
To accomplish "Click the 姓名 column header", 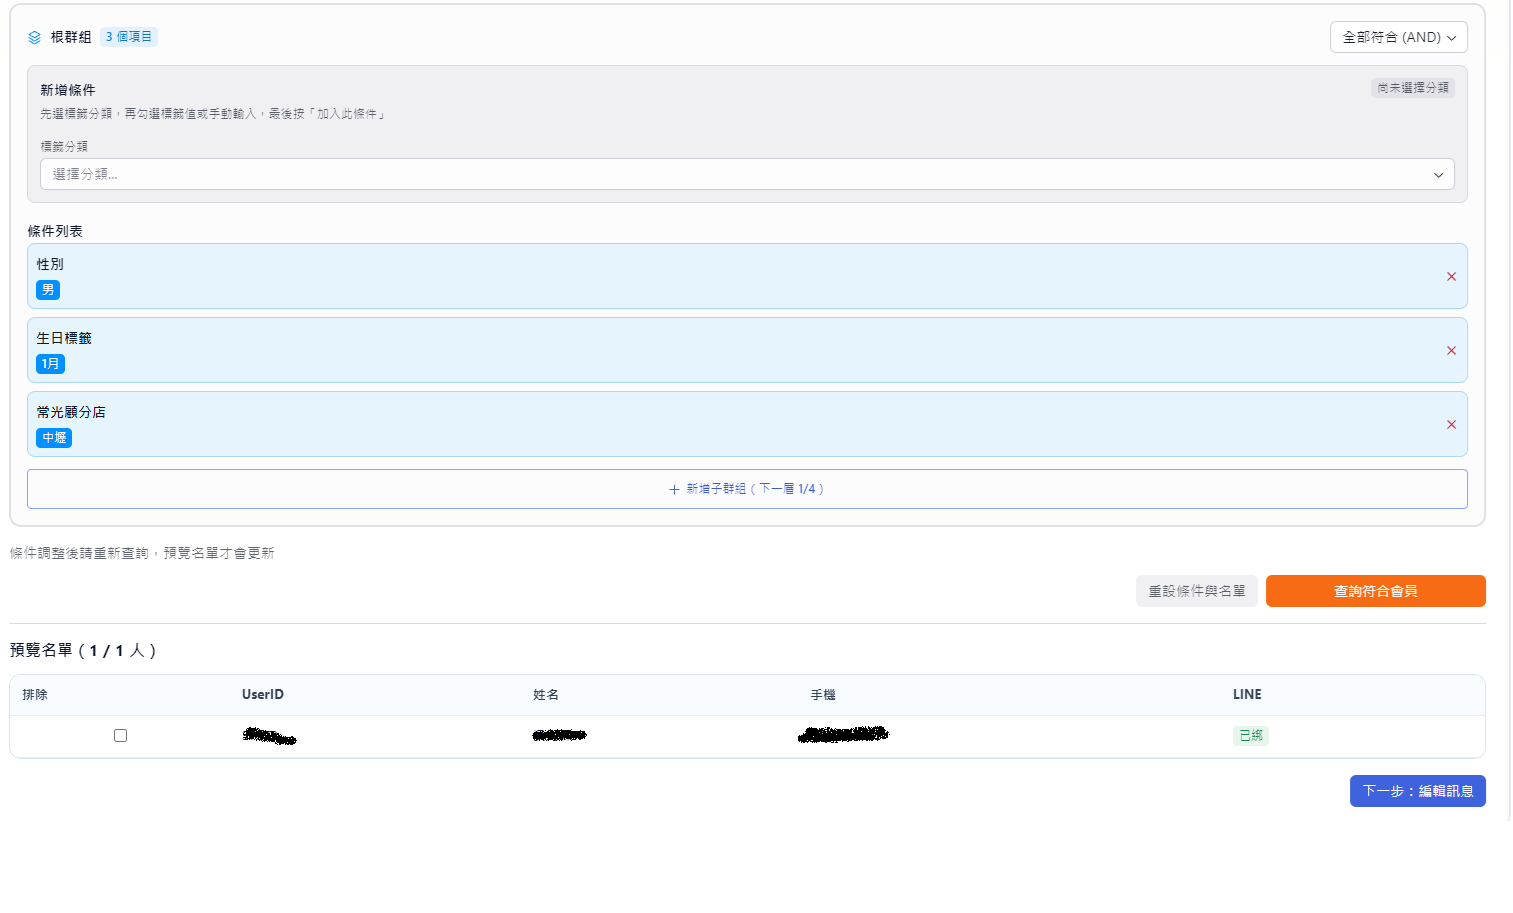I will 546,695.
